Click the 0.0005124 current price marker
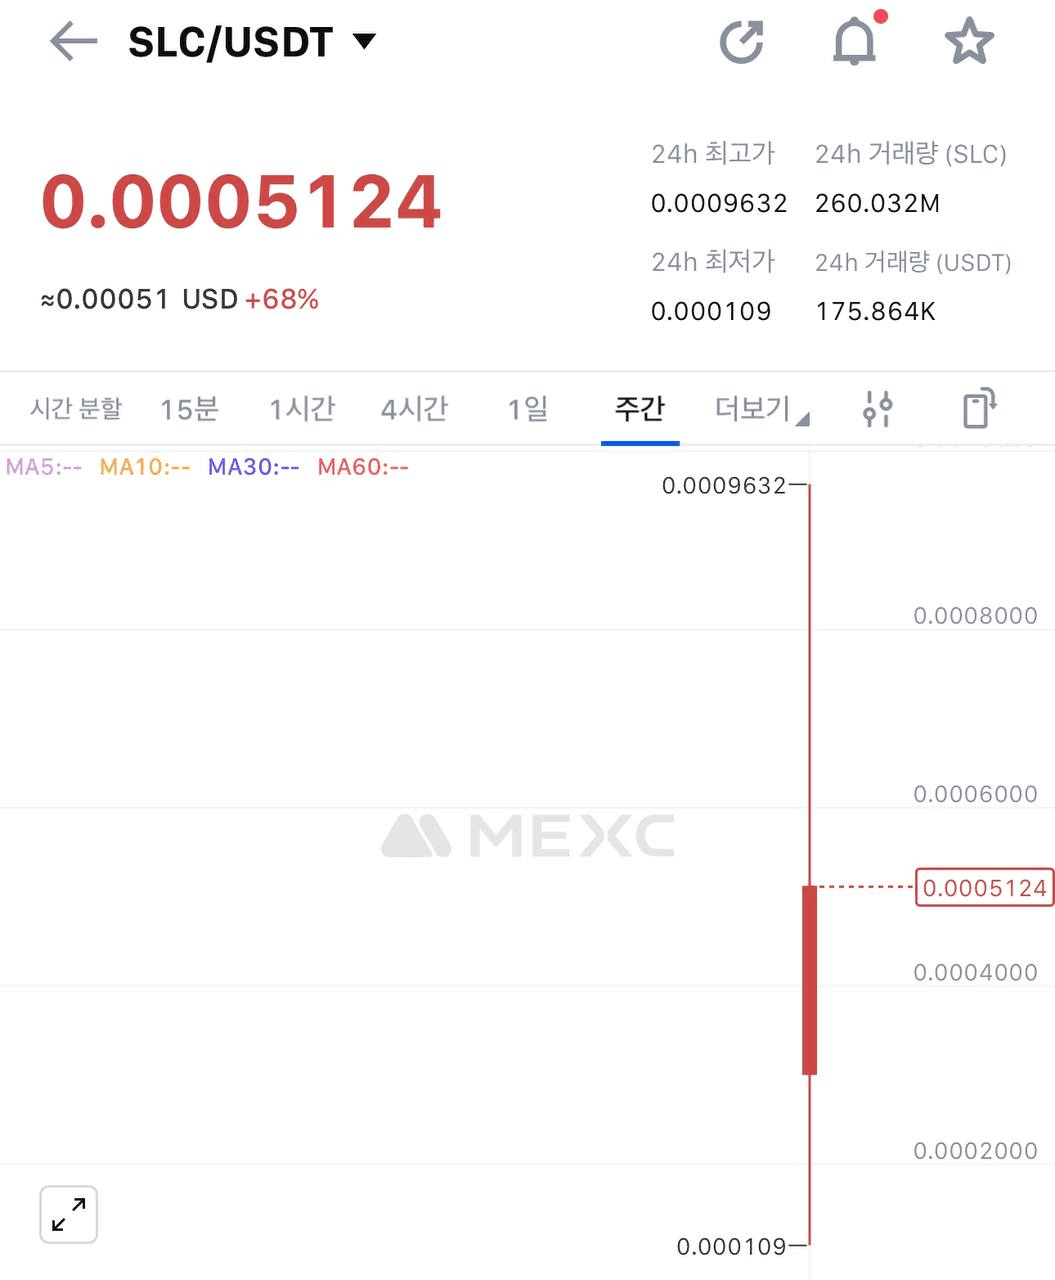This screenshot has height=1280, width=1055. 985,888
